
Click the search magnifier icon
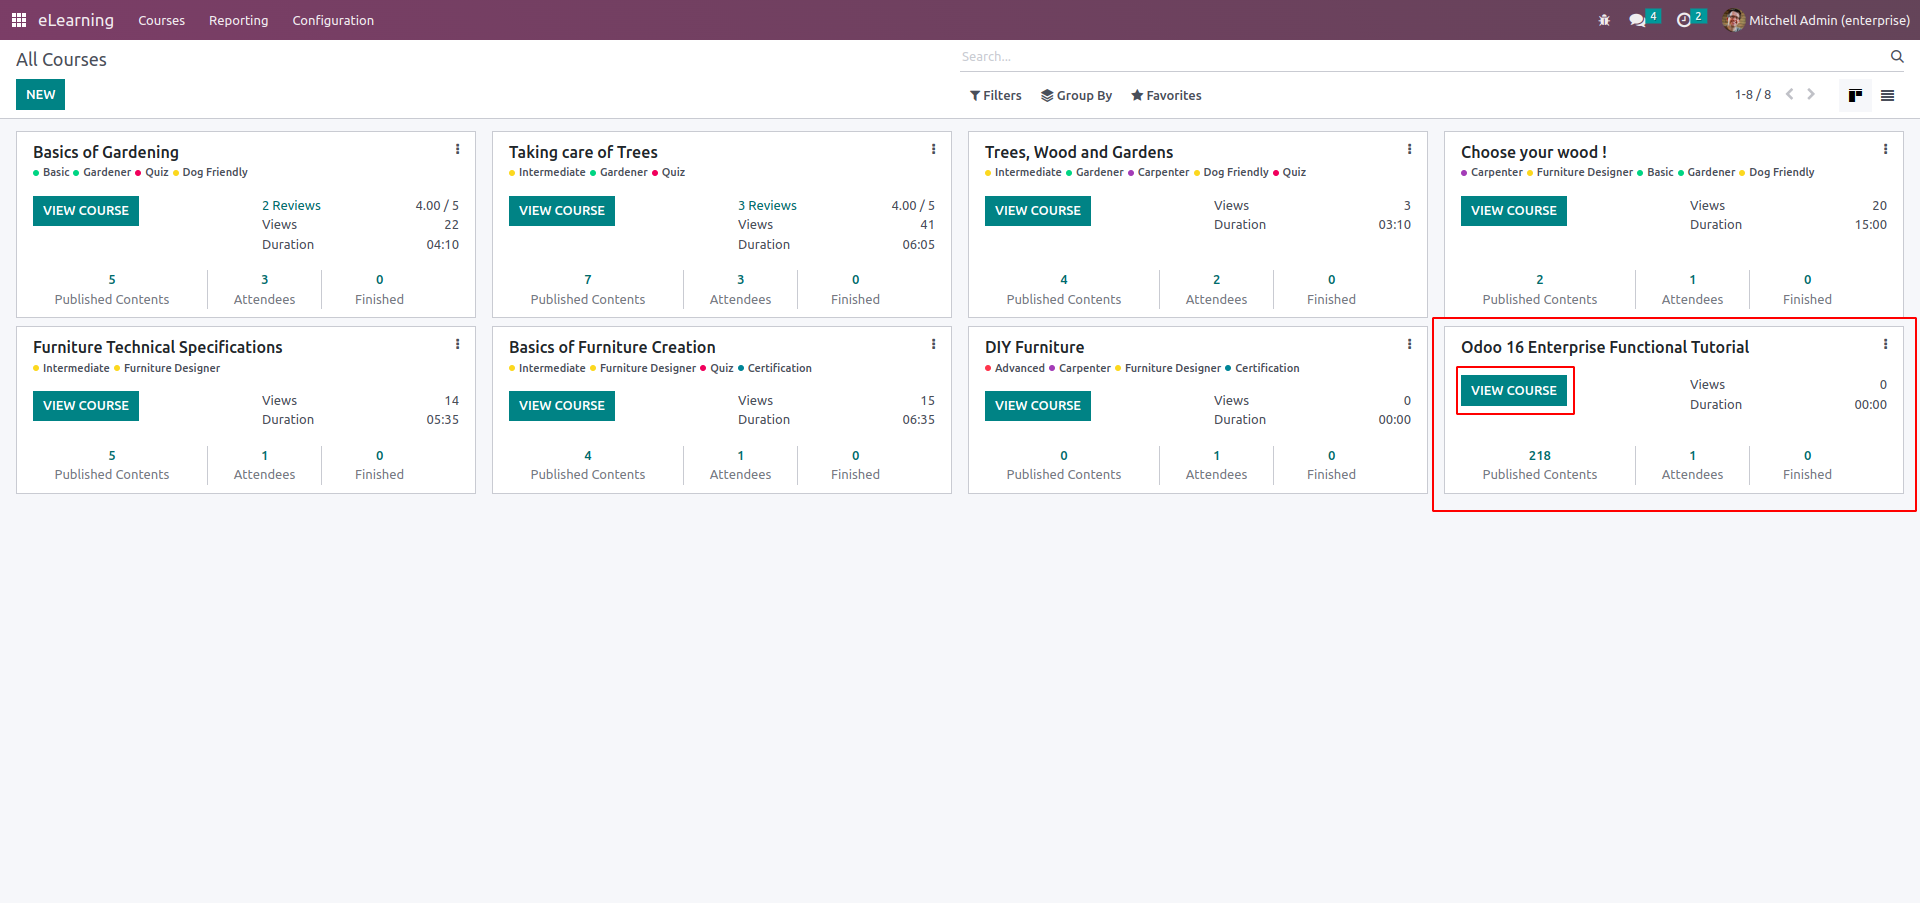(1896, 57)
